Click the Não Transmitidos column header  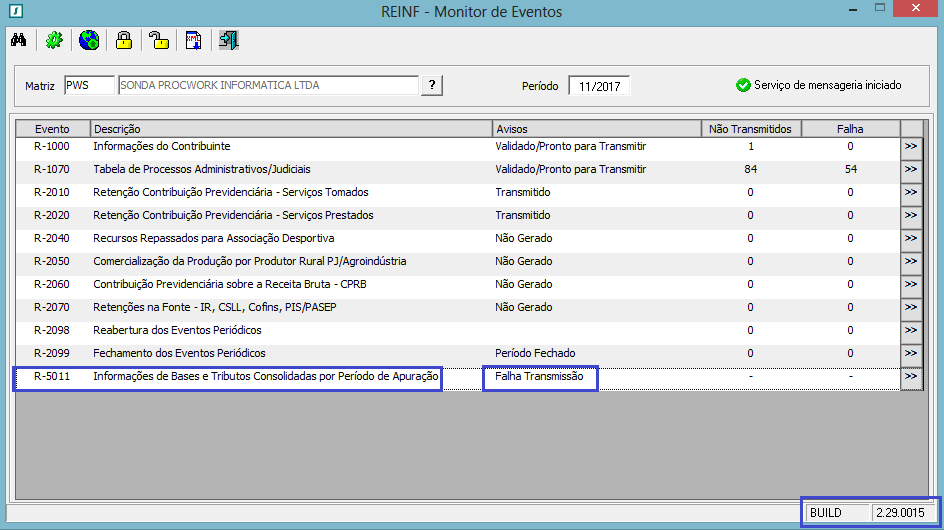coord(750,129)
